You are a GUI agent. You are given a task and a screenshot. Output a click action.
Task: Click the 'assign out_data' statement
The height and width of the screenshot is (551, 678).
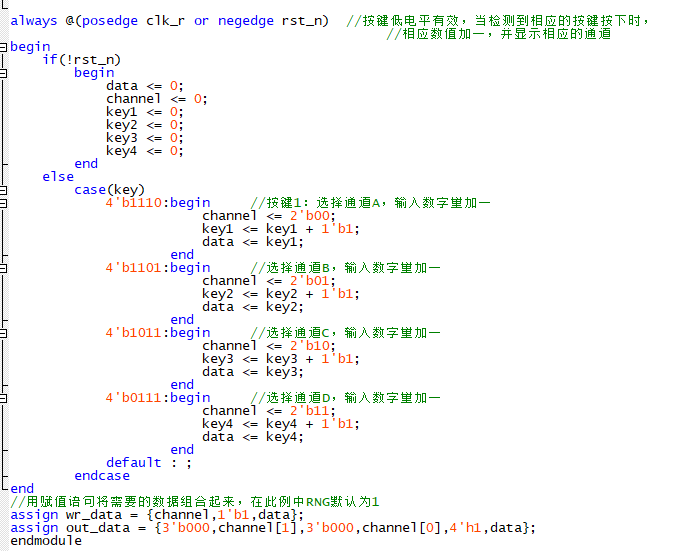(273, 528)
